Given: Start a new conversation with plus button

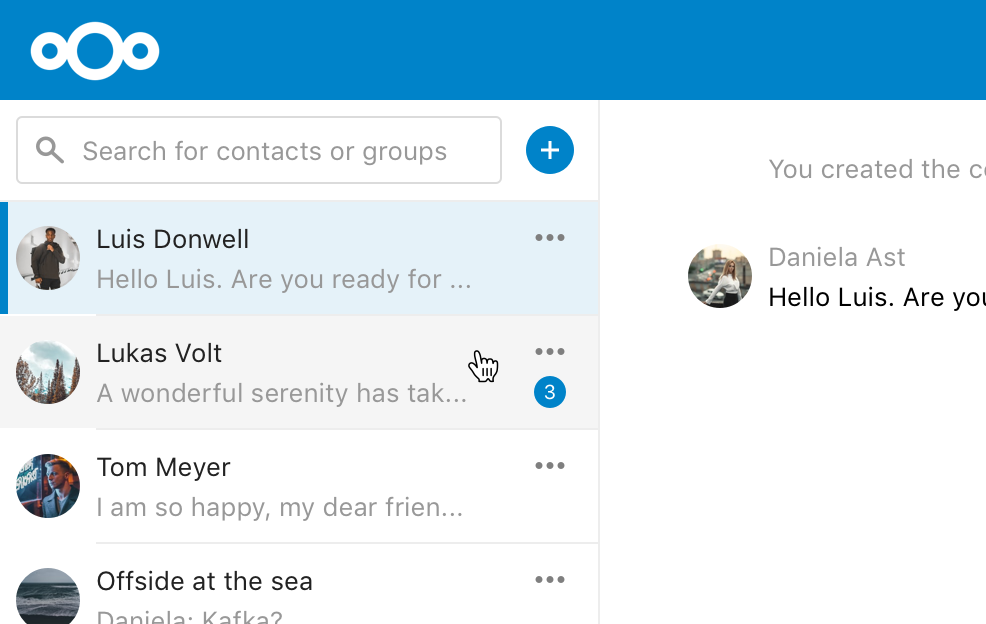Looking at the screenshot, I should tap(550, 150).
